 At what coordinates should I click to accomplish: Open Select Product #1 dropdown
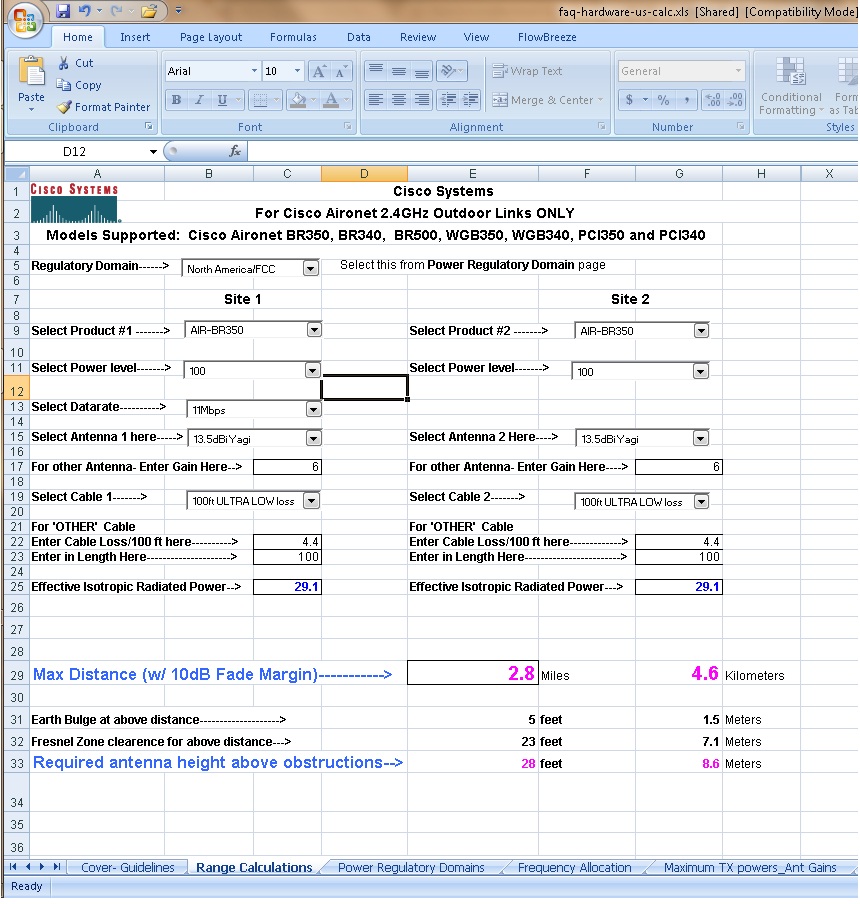[314, 330]
